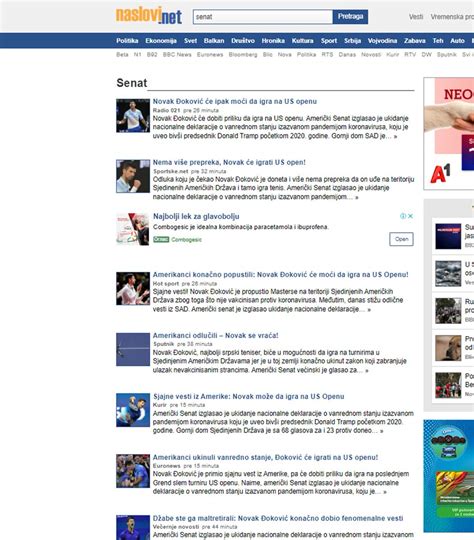Open the Vojvodina menu category
The height and width of the screenshot is (540, 474).
tap(382, 41)
